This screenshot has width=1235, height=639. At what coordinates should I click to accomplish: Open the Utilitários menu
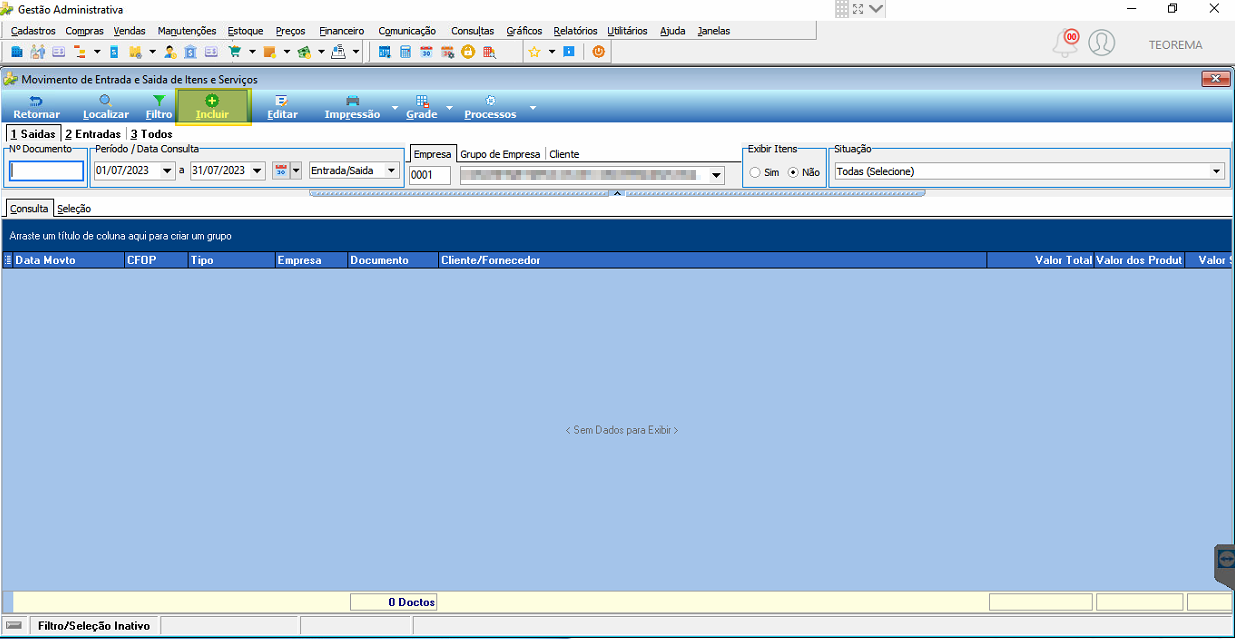click(x=627, y=31)
